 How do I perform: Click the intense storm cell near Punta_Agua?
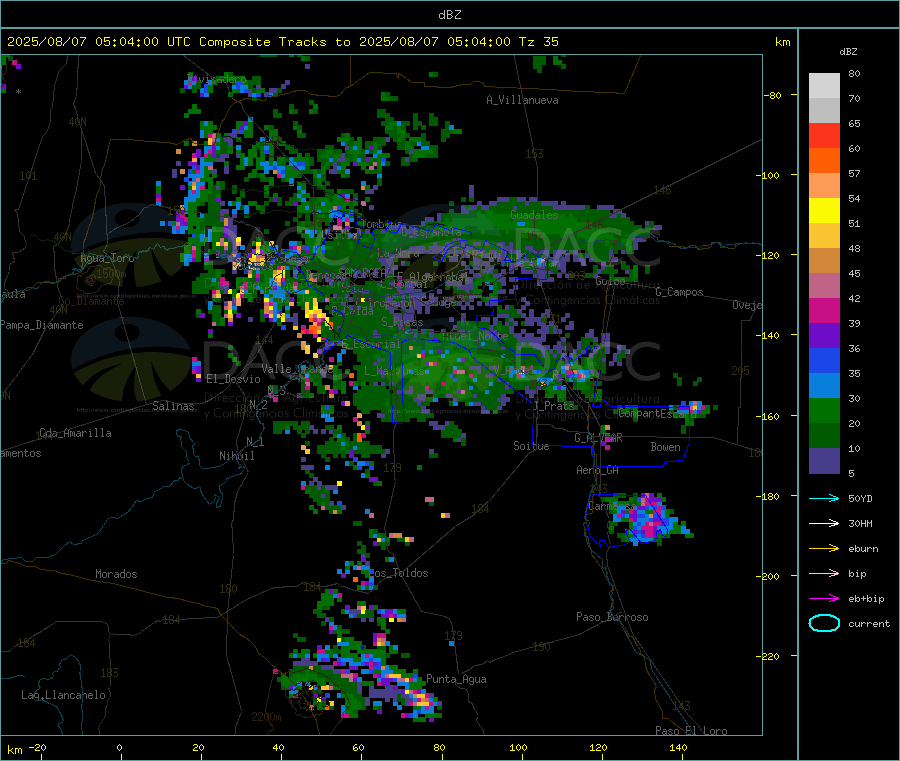pyautogui.click(x=422, y=700)
